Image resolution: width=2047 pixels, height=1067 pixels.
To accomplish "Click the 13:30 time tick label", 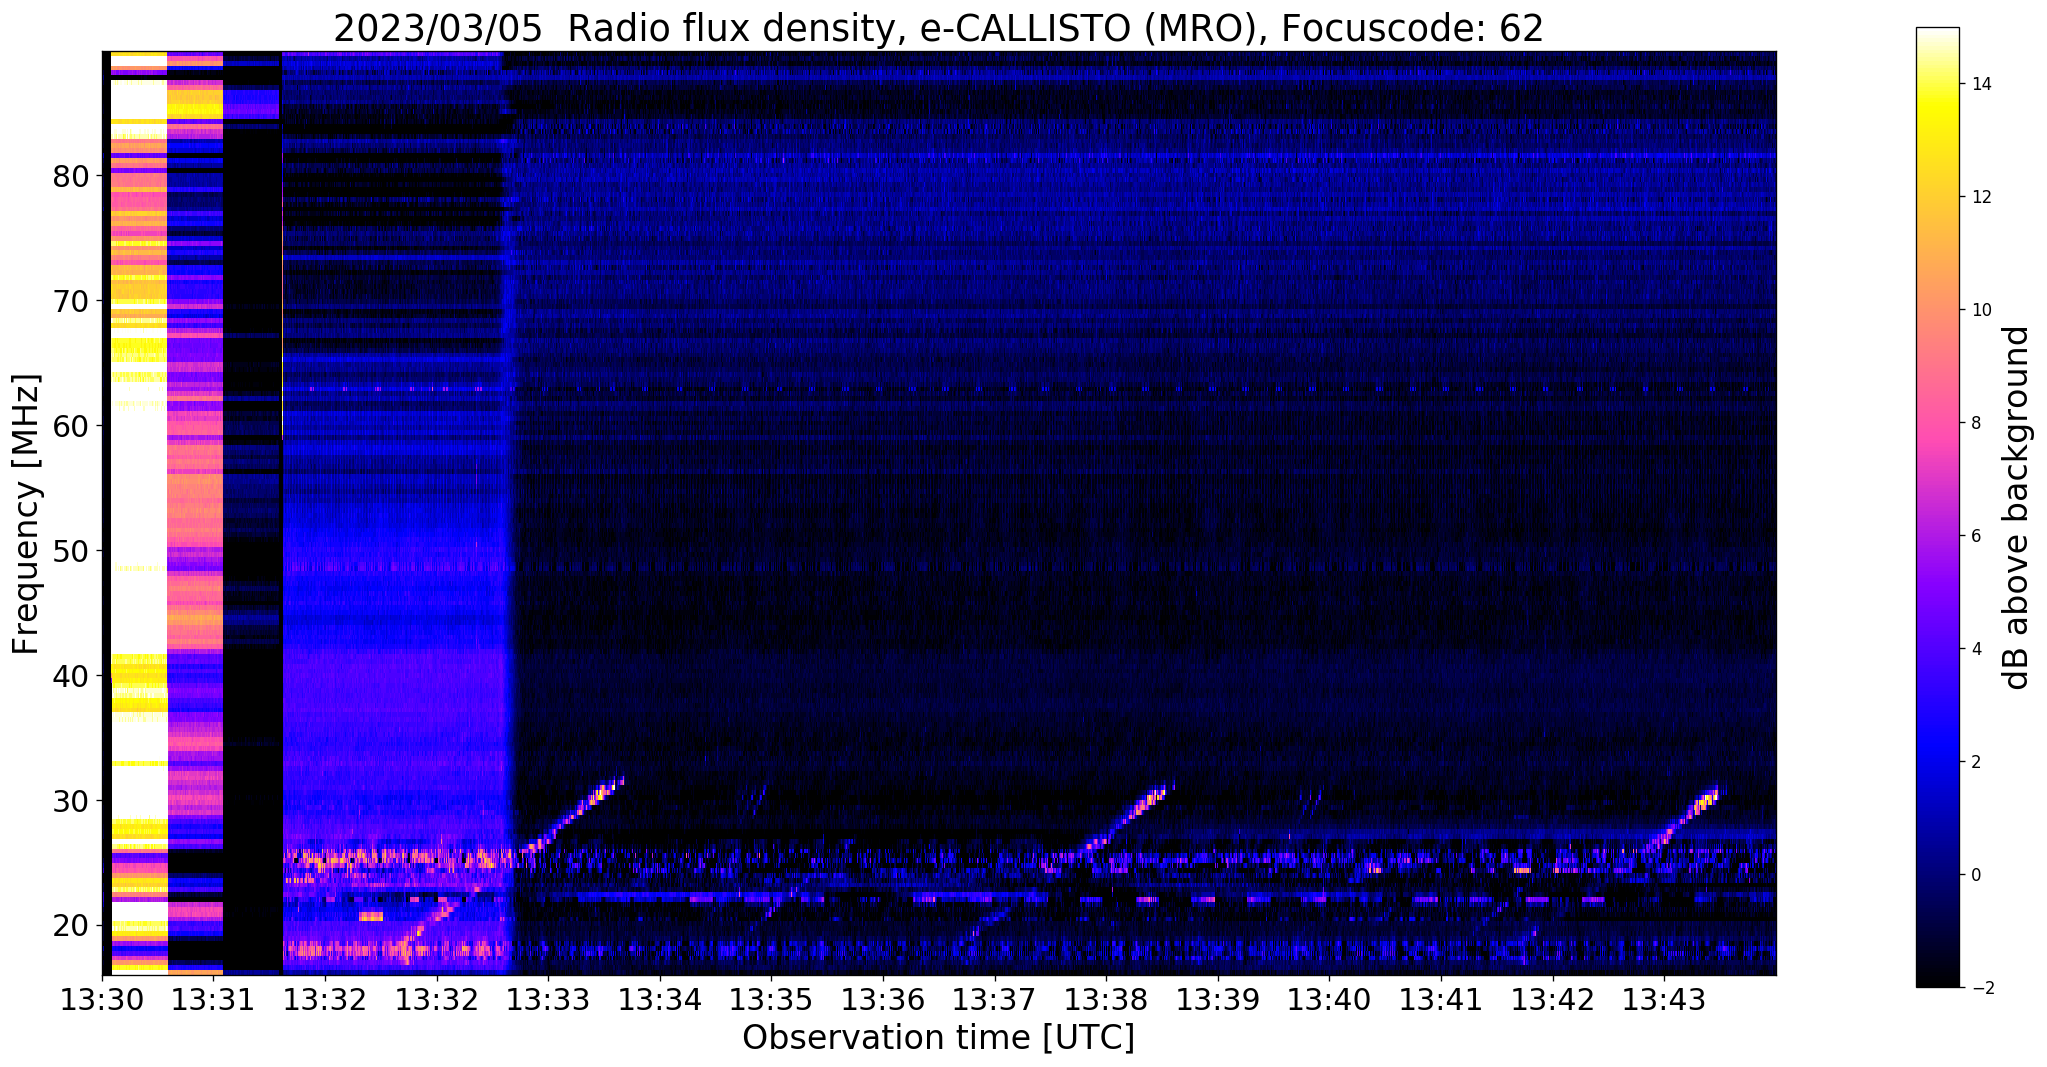I will [x=102, y=999].
